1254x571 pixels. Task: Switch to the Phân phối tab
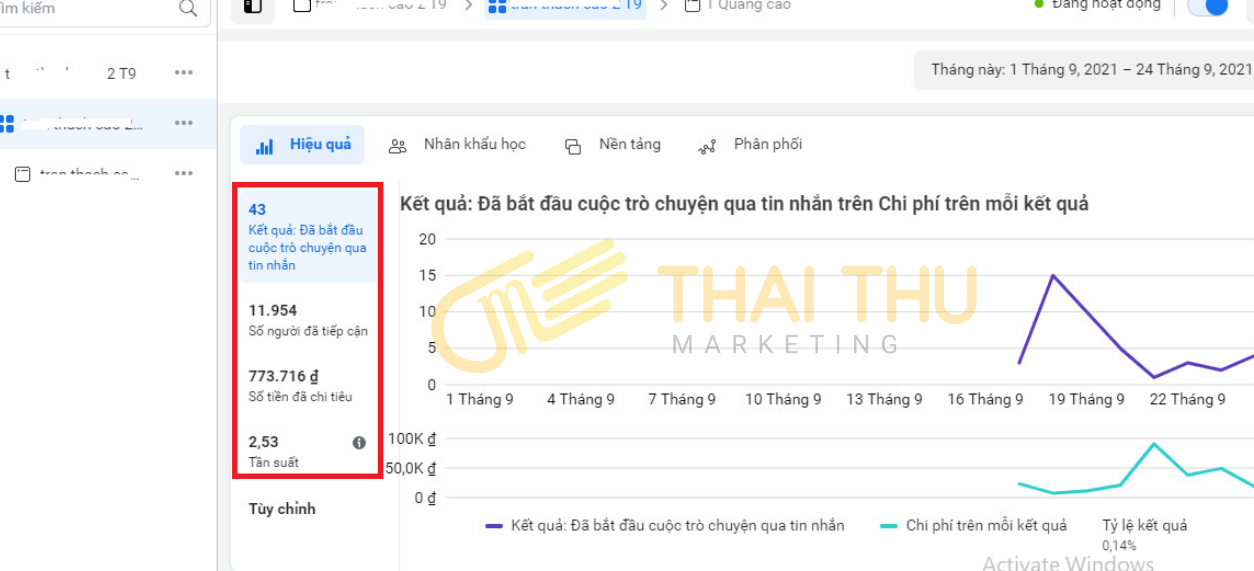750,145
